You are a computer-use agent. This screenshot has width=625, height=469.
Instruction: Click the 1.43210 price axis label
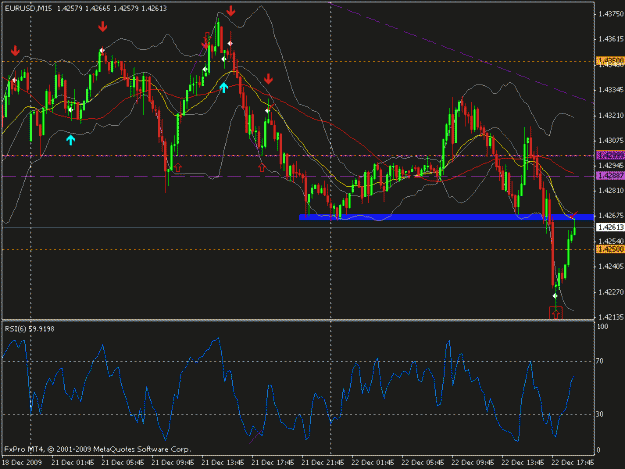[x=611, y=115]
